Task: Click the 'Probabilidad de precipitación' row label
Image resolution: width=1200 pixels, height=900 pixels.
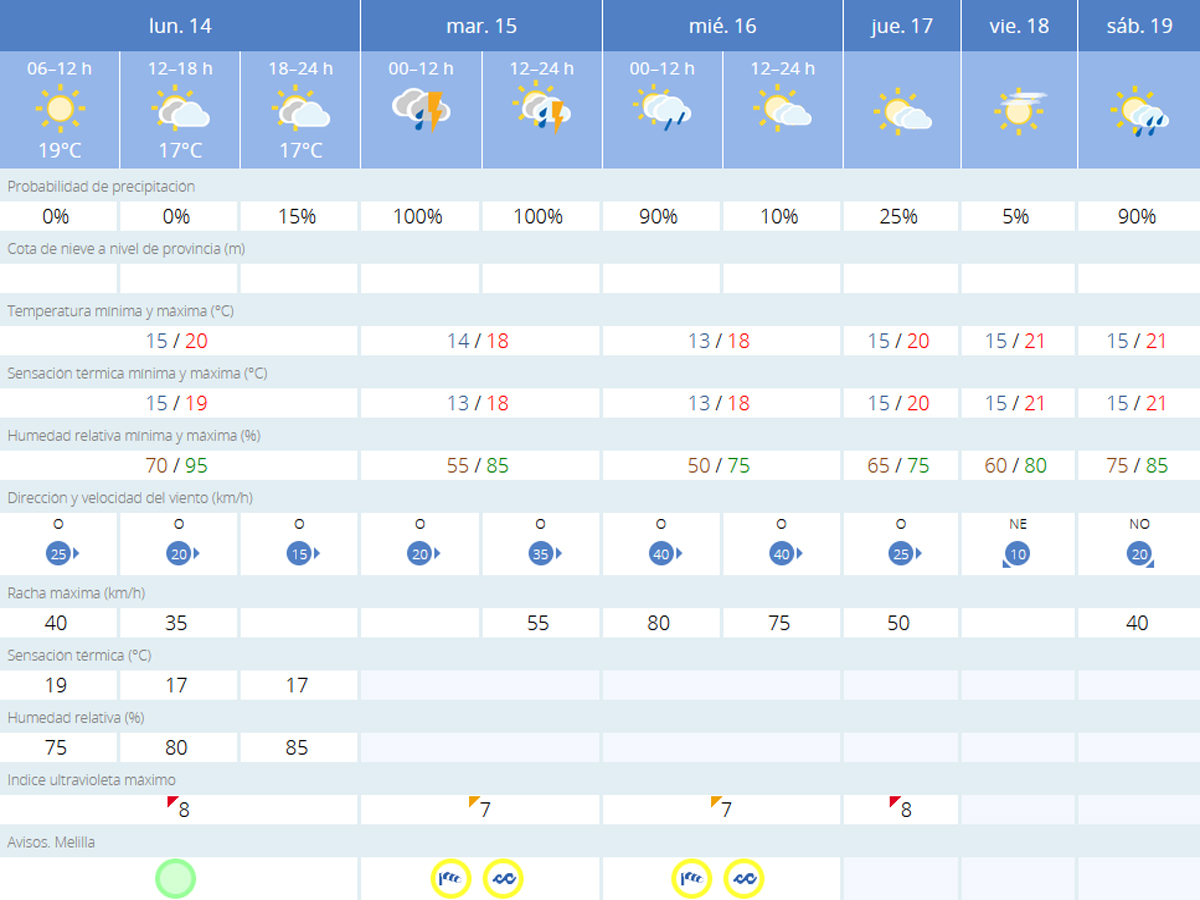Action: coord(101,187)
